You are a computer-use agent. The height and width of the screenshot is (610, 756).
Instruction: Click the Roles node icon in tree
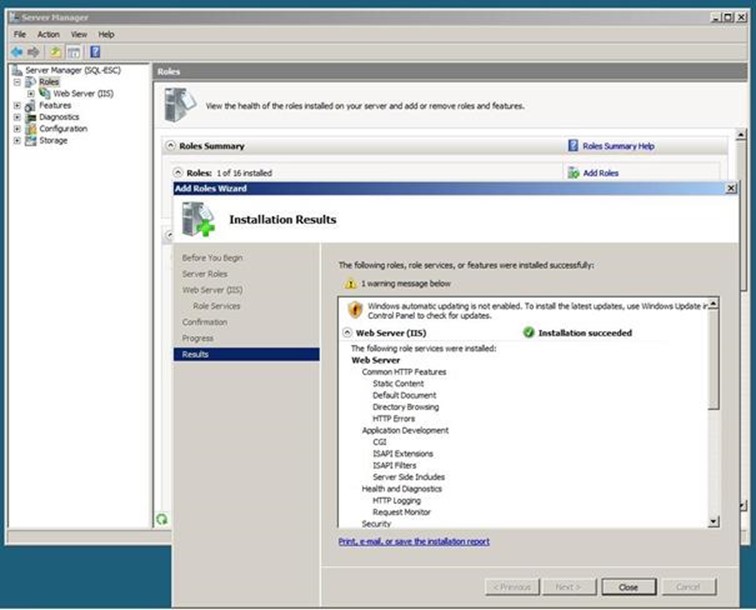pyautogui.click(x=30, y=81)
